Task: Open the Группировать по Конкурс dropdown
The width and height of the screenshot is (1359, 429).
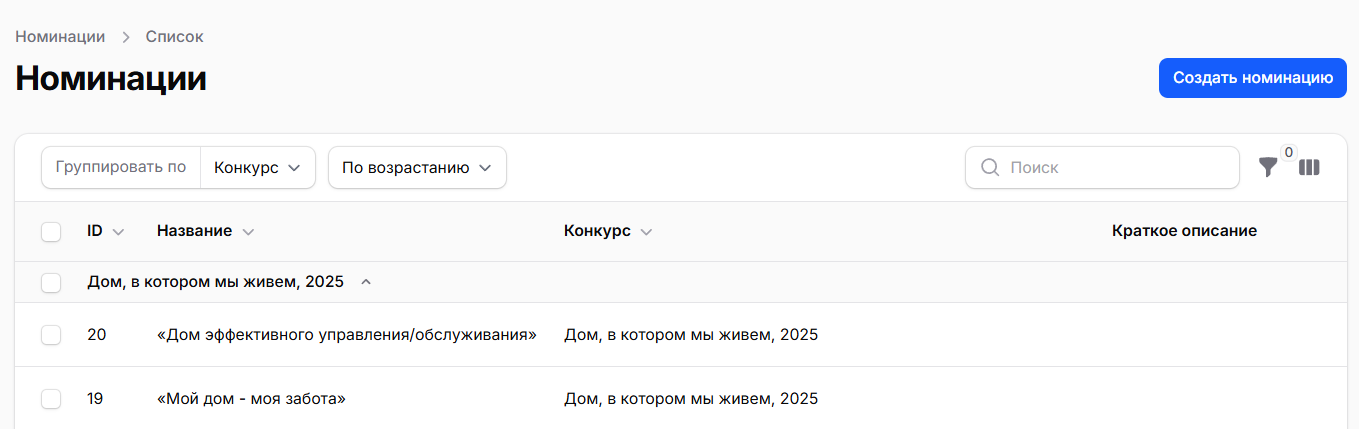Action: pos(258,168)
